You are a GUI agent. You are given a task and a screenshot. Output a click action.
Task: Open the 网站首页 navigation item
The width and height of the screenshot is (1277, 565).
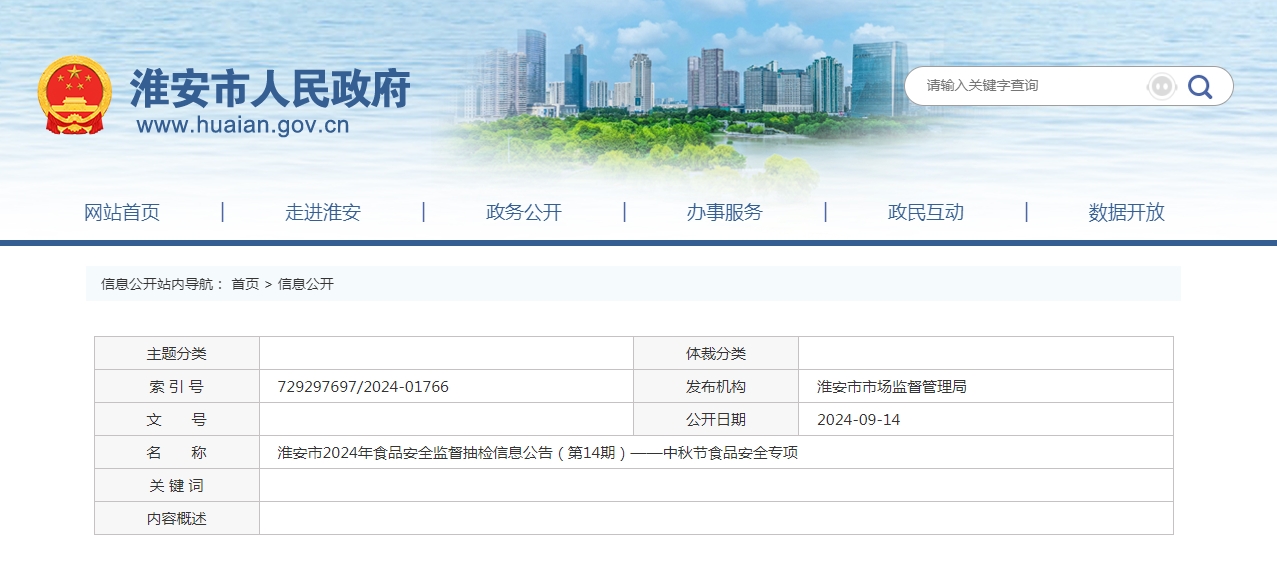pyautogui.click(x=122, y=212)
